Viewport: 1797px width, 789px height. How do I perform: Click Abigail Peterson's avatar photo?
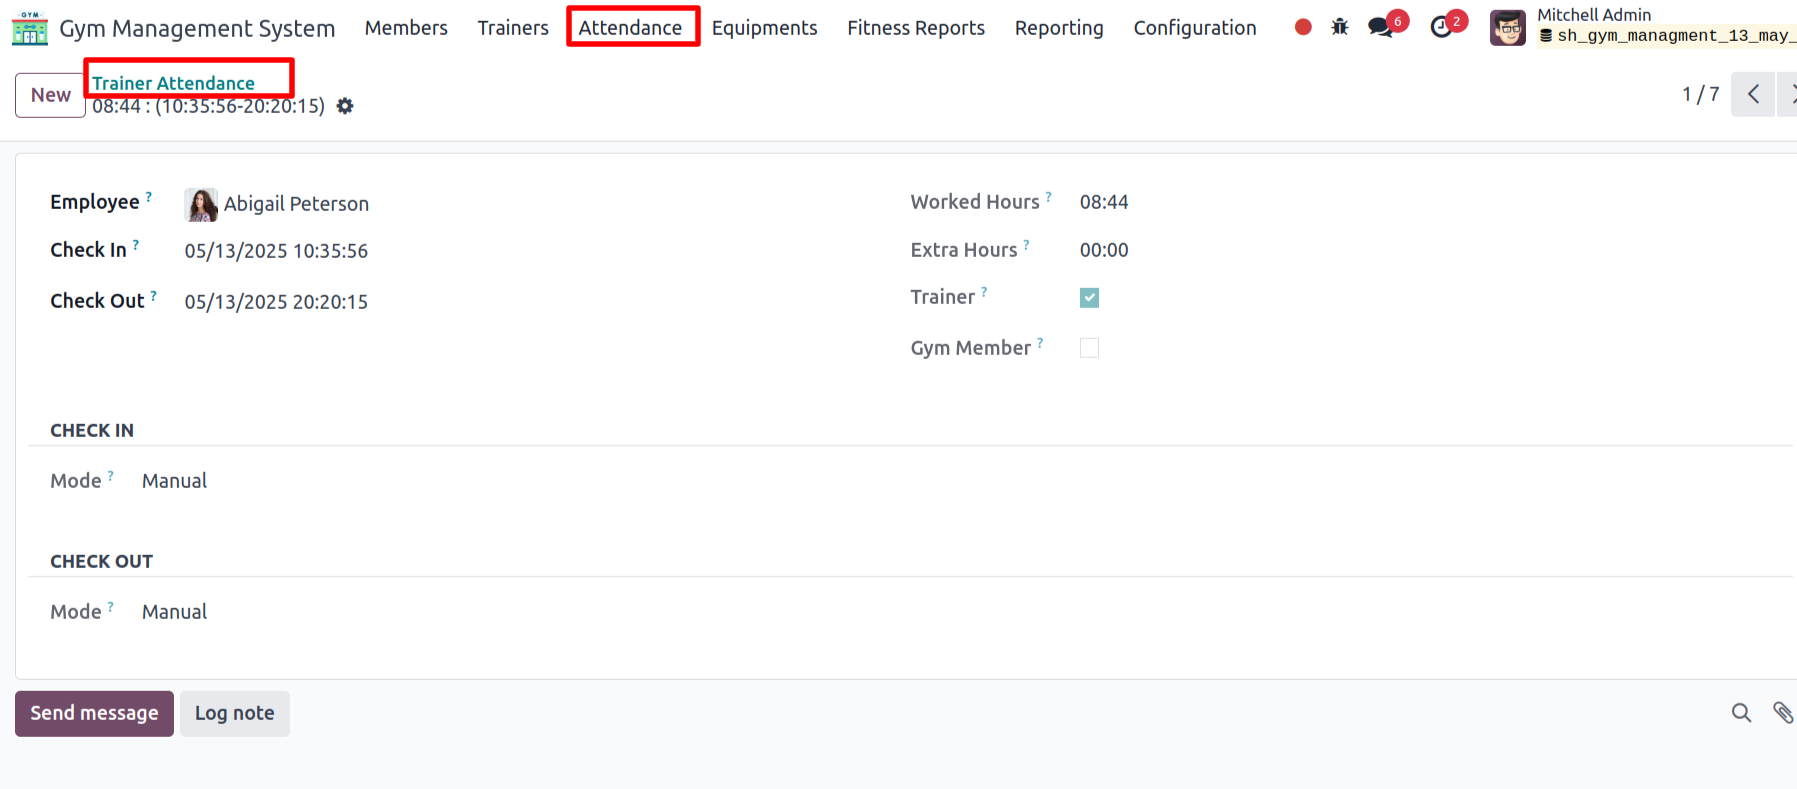pos(201,204)
